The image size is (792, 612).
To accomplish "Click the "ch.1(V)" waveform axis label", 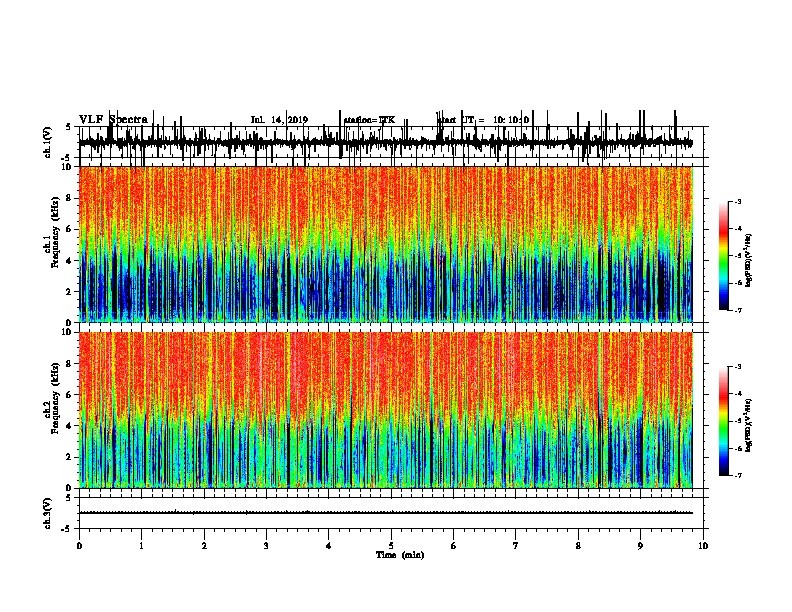I will [47, 142].
